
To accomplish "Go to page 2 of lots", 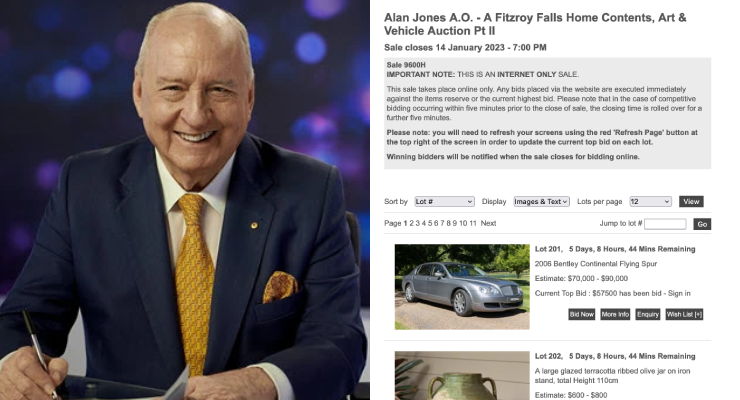I will (412, 223).
